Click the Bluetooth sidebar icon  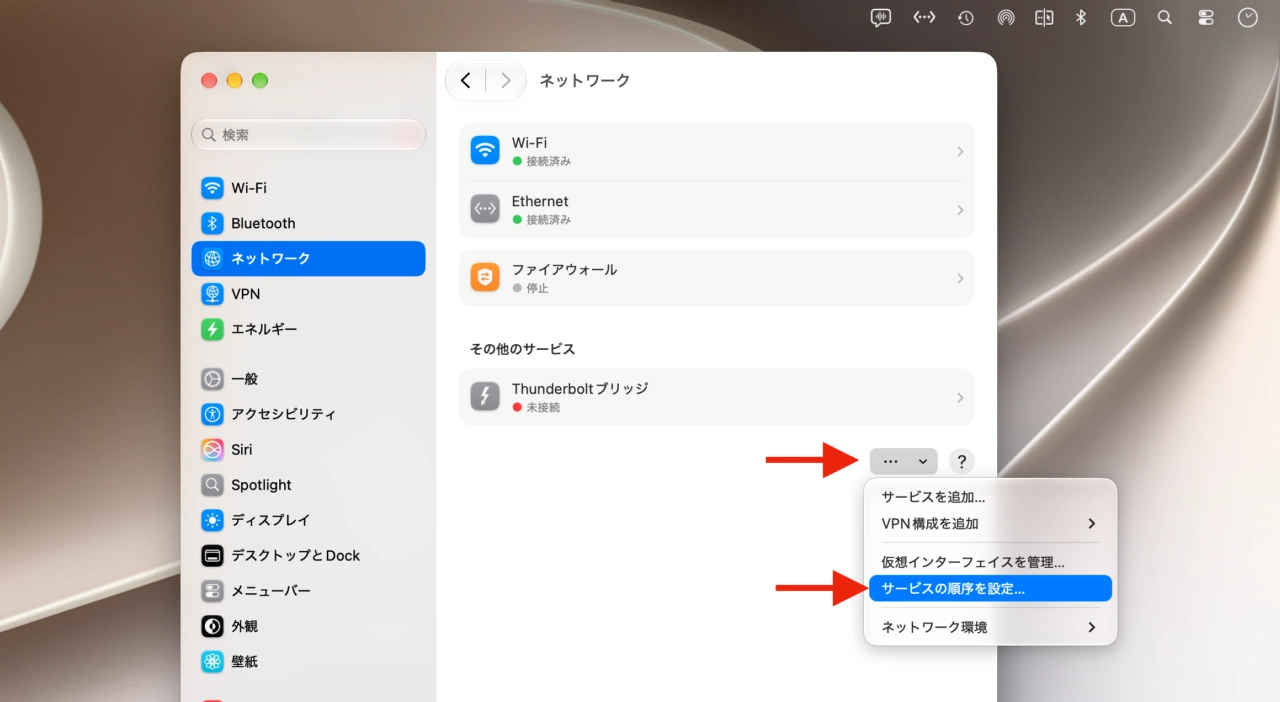click(x=212, y=223)
